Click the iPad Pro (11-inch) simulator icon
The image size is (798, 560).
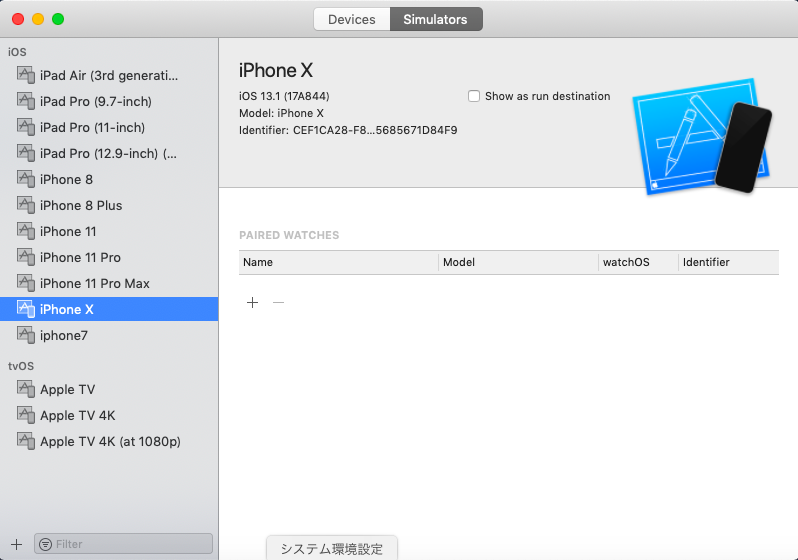tap(25, 127)
